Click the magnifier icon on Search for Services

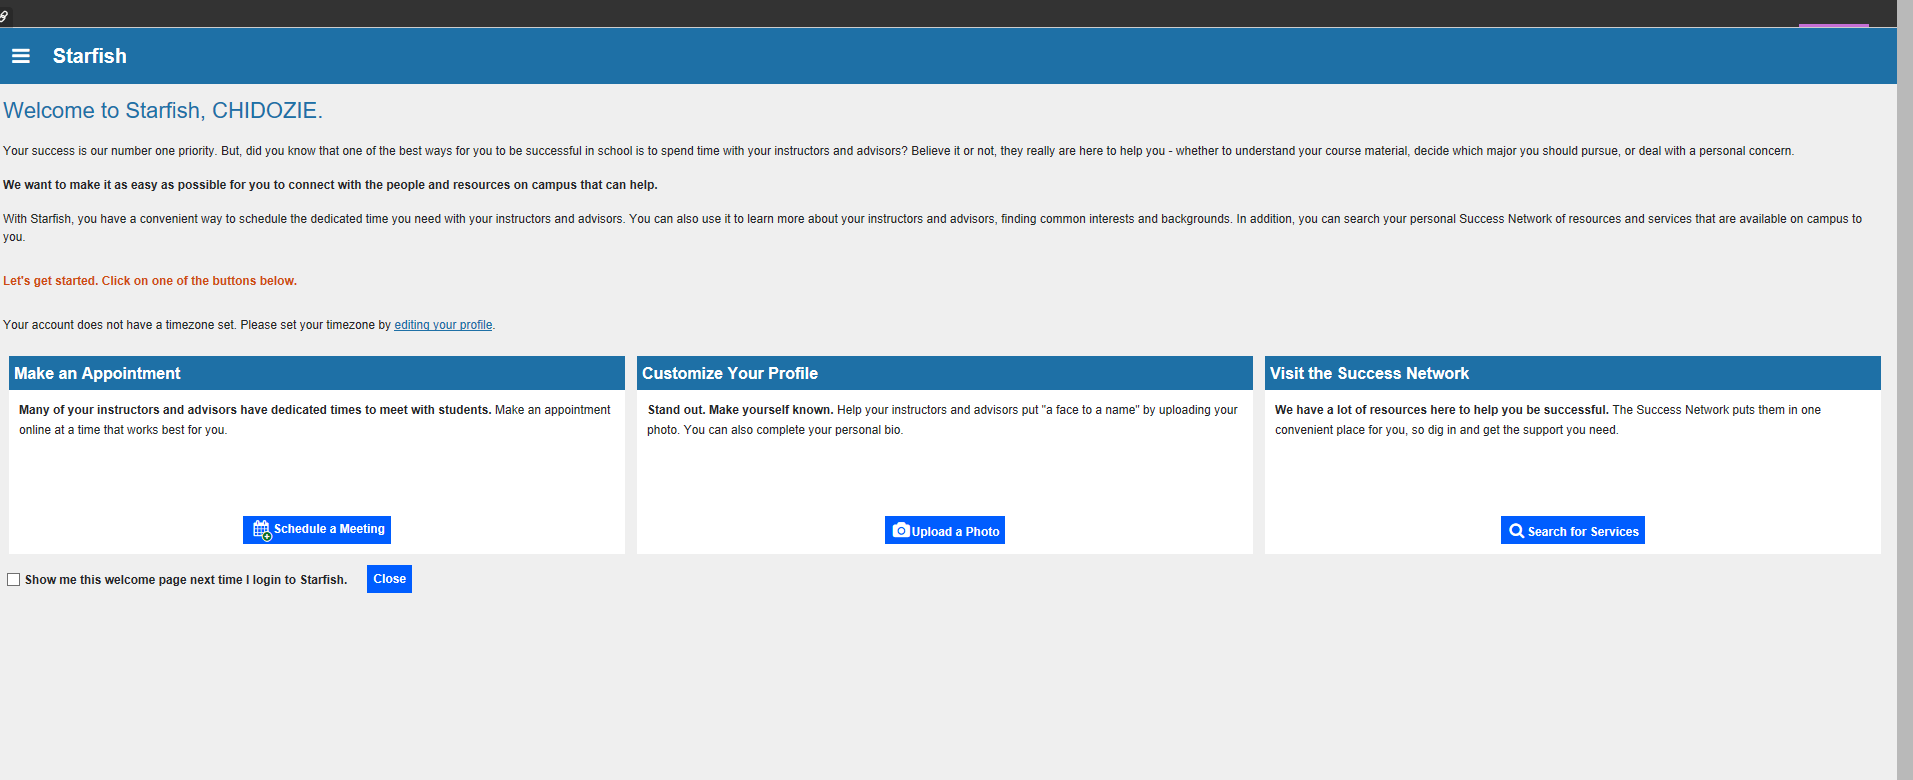[x=1517, y=531]
